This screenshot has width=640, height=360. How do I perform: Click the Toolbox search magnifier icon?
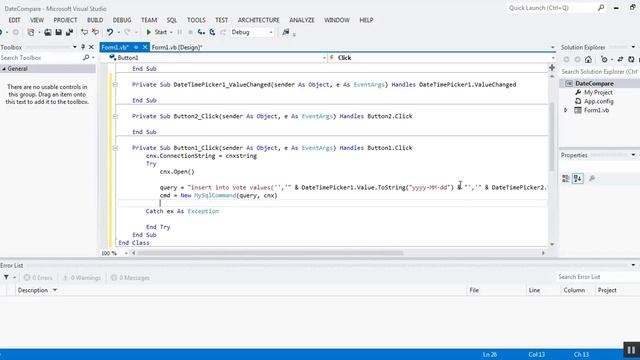point(86,58)
